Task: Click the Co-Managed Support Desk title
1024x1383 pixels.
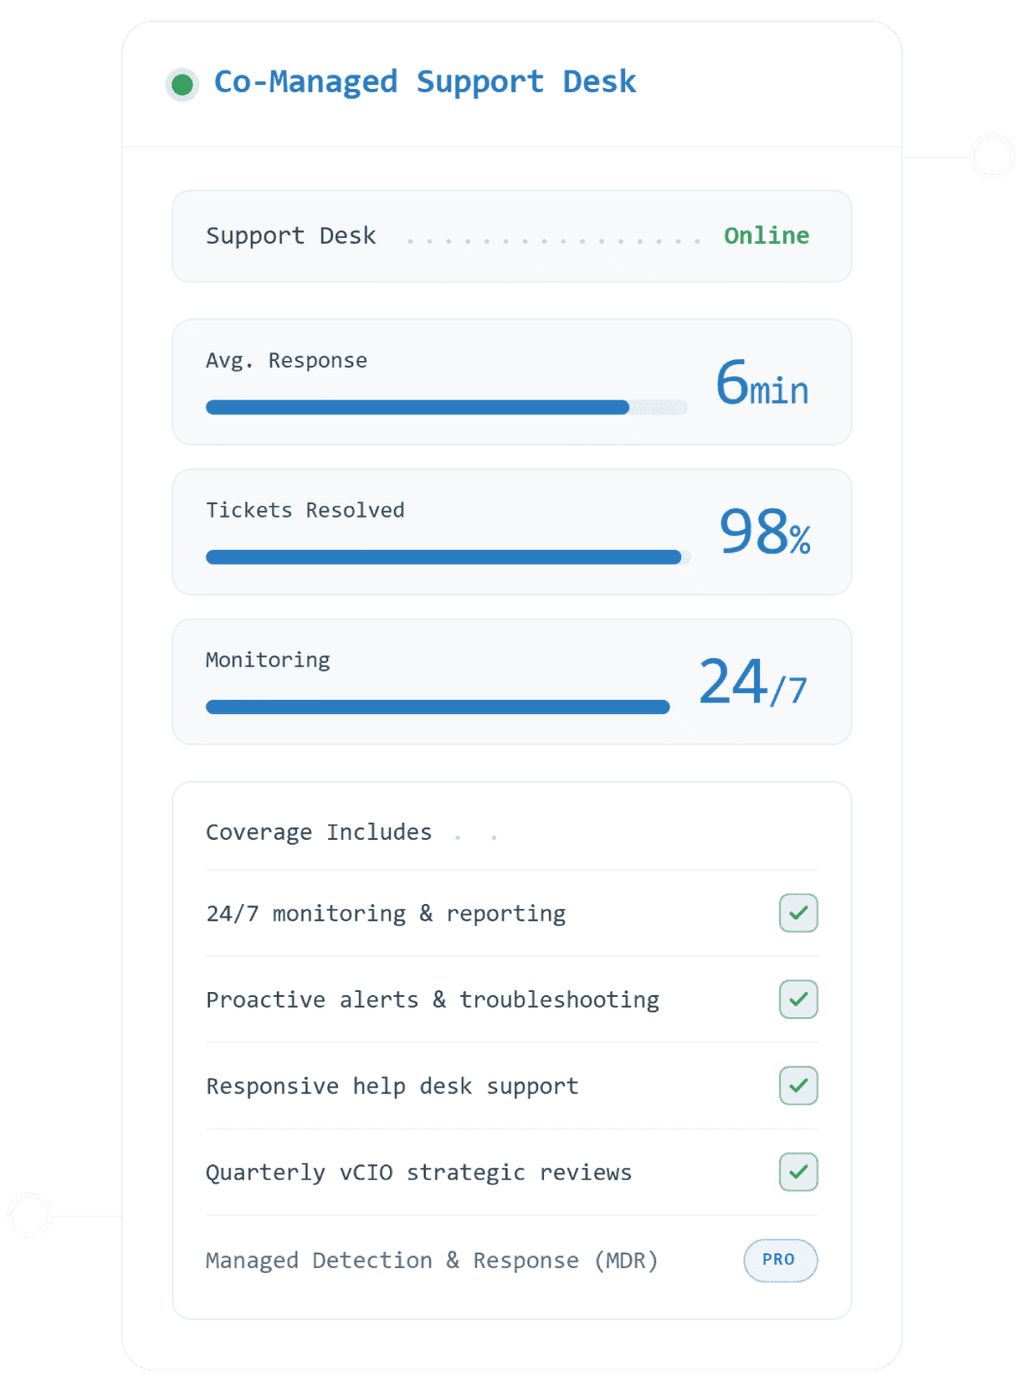Action: [425, 82]
